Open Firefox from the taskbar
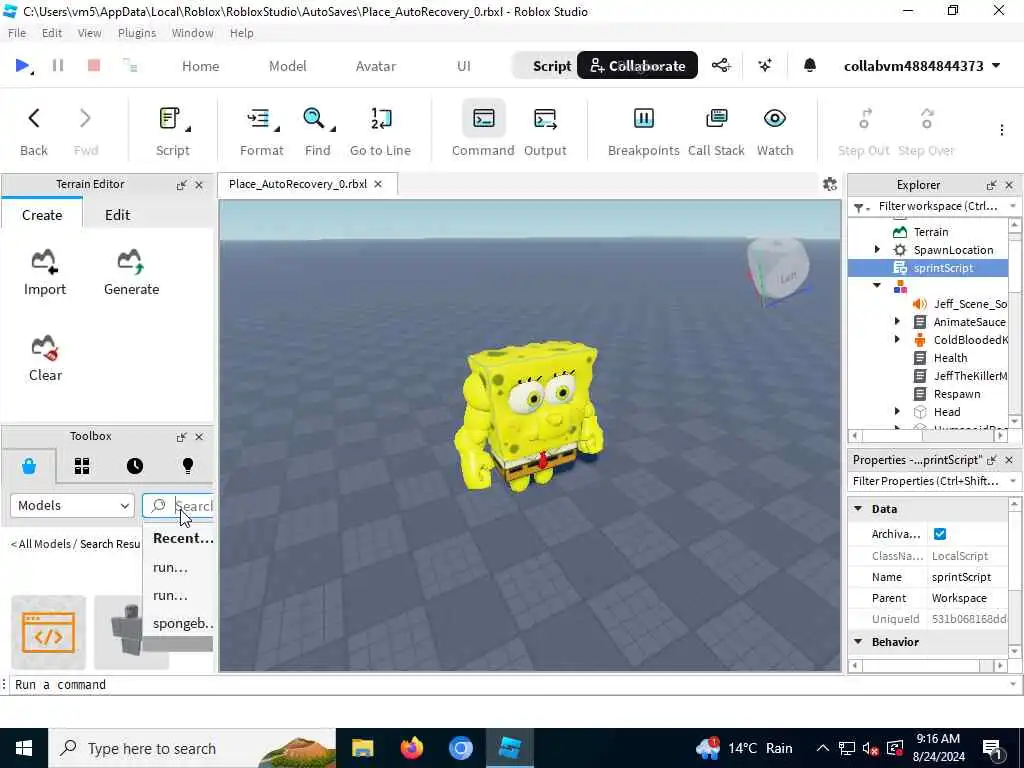The width and height of the screenshot is (1024, 768). 411,748
